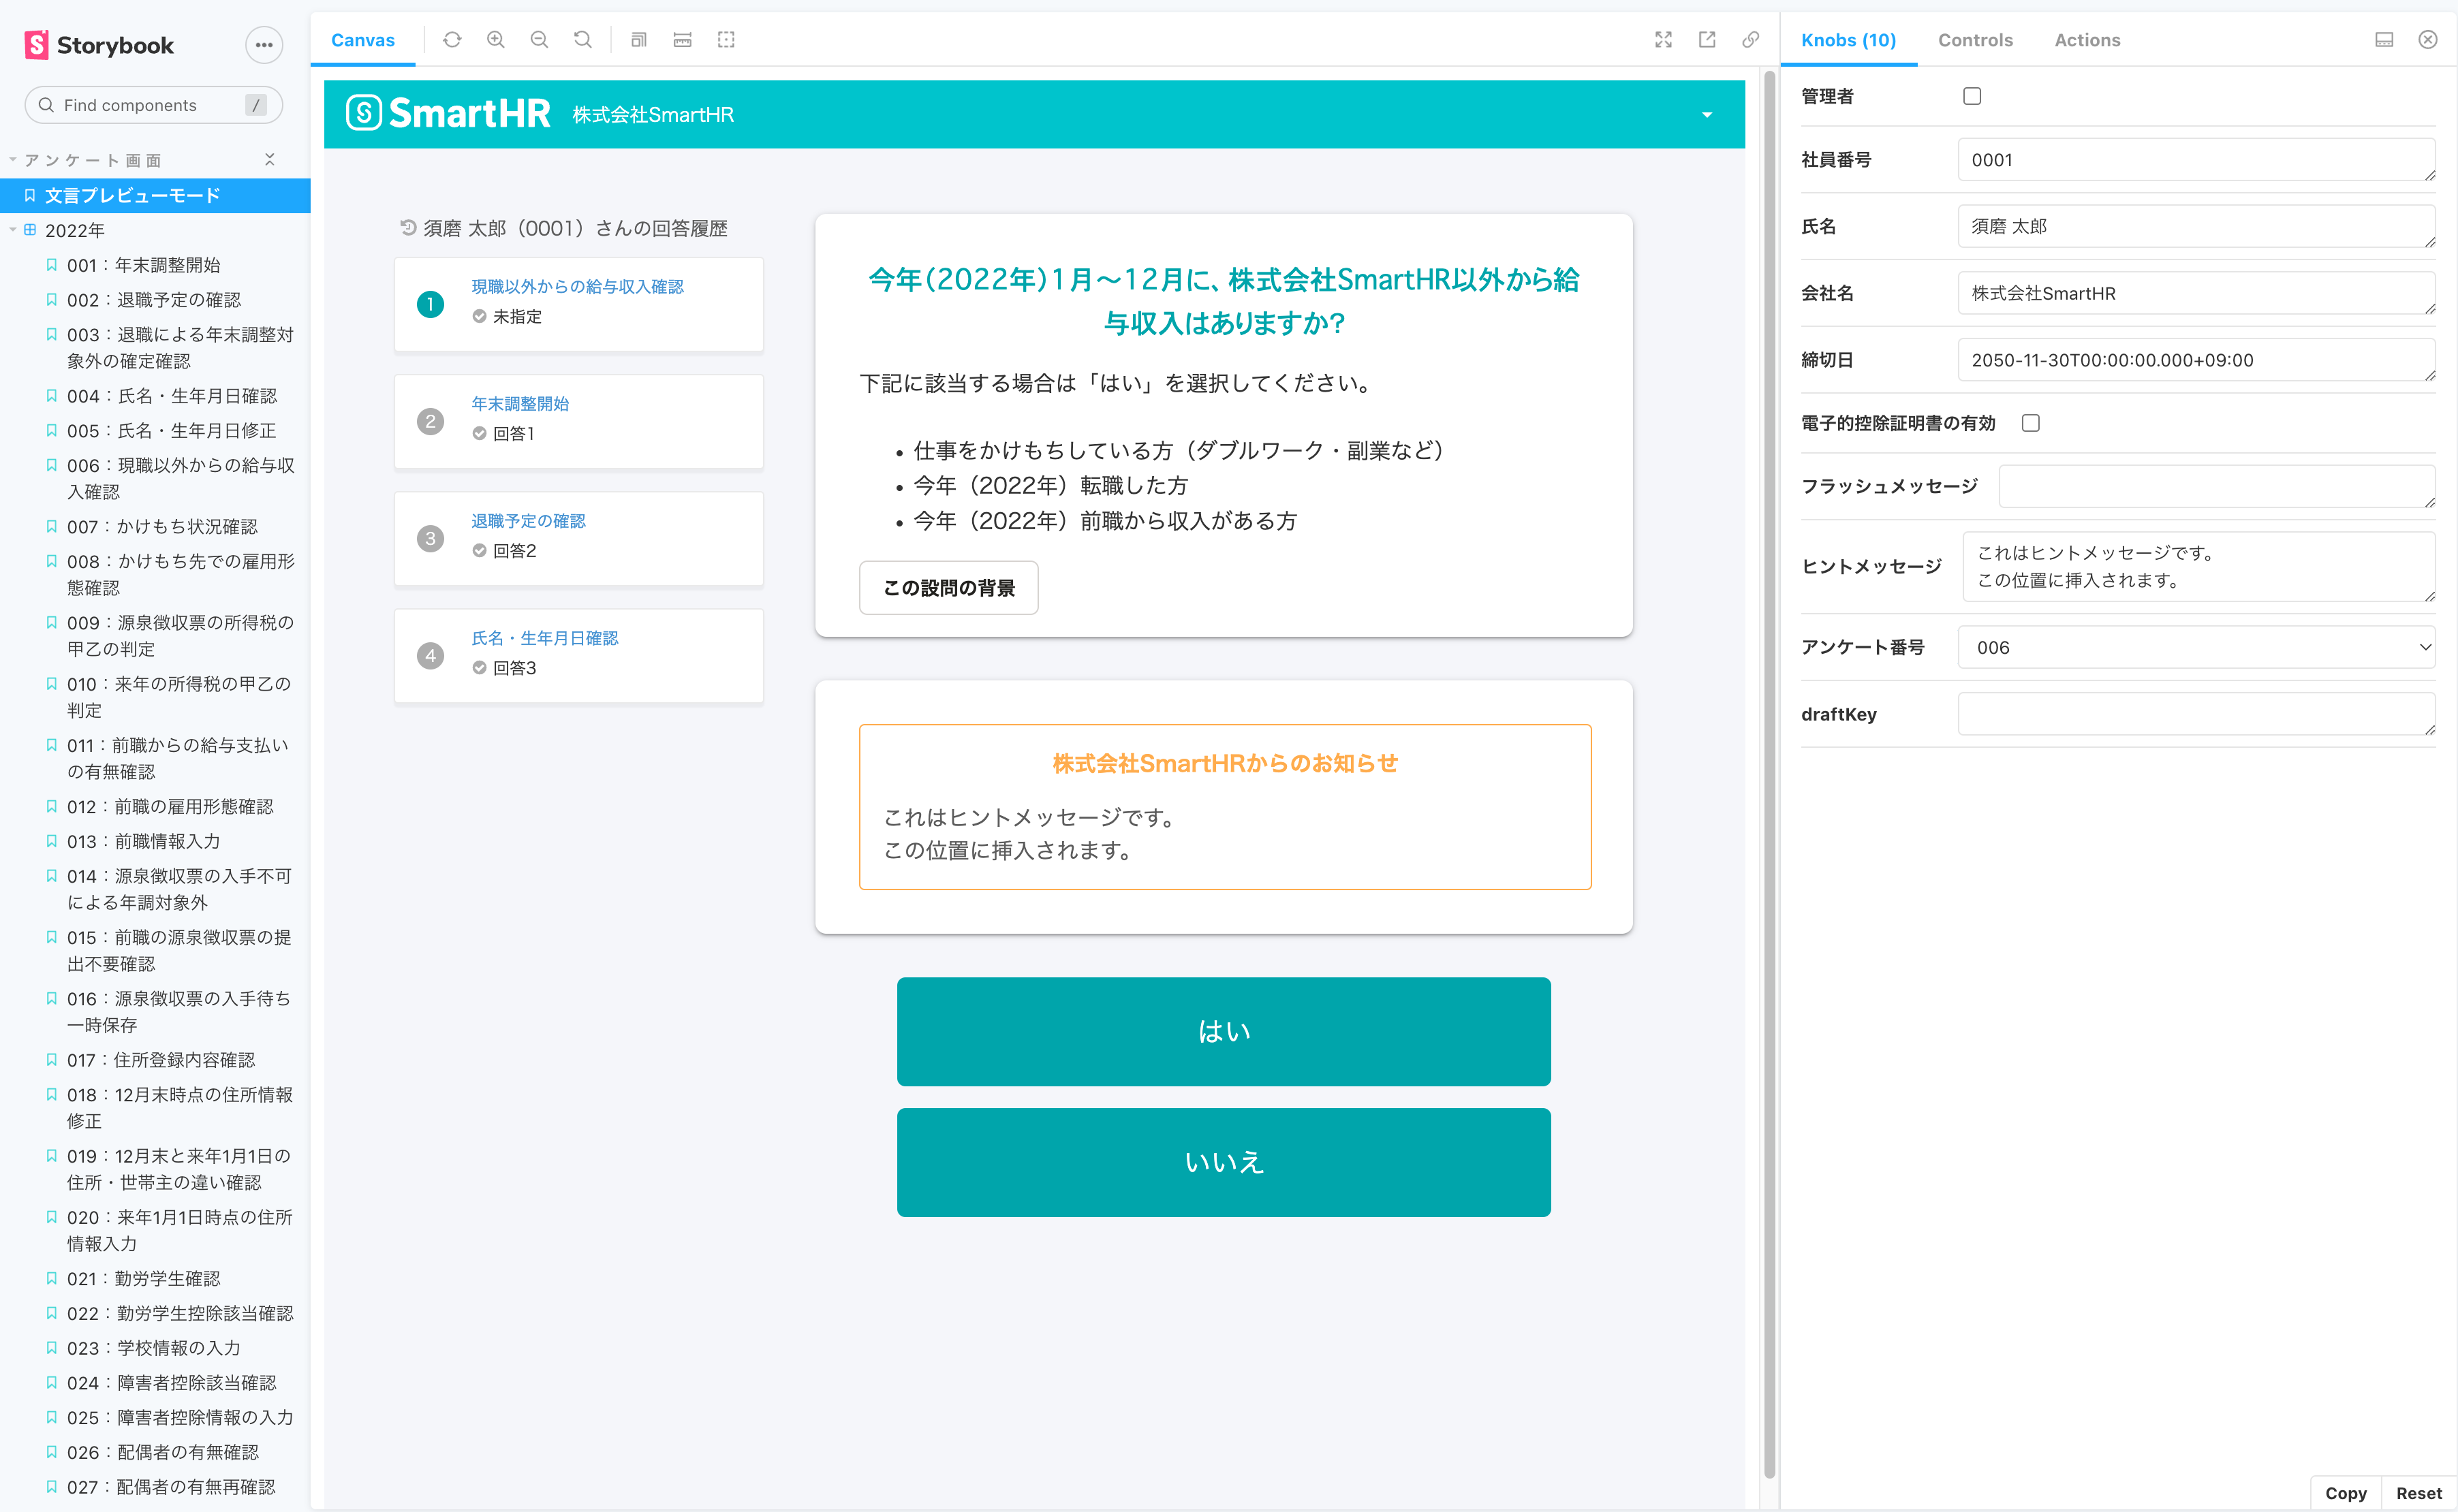Open the Storybook shortcuts menu
The height and width of the screenshot is (1512, 2458).
click(263, 45)
